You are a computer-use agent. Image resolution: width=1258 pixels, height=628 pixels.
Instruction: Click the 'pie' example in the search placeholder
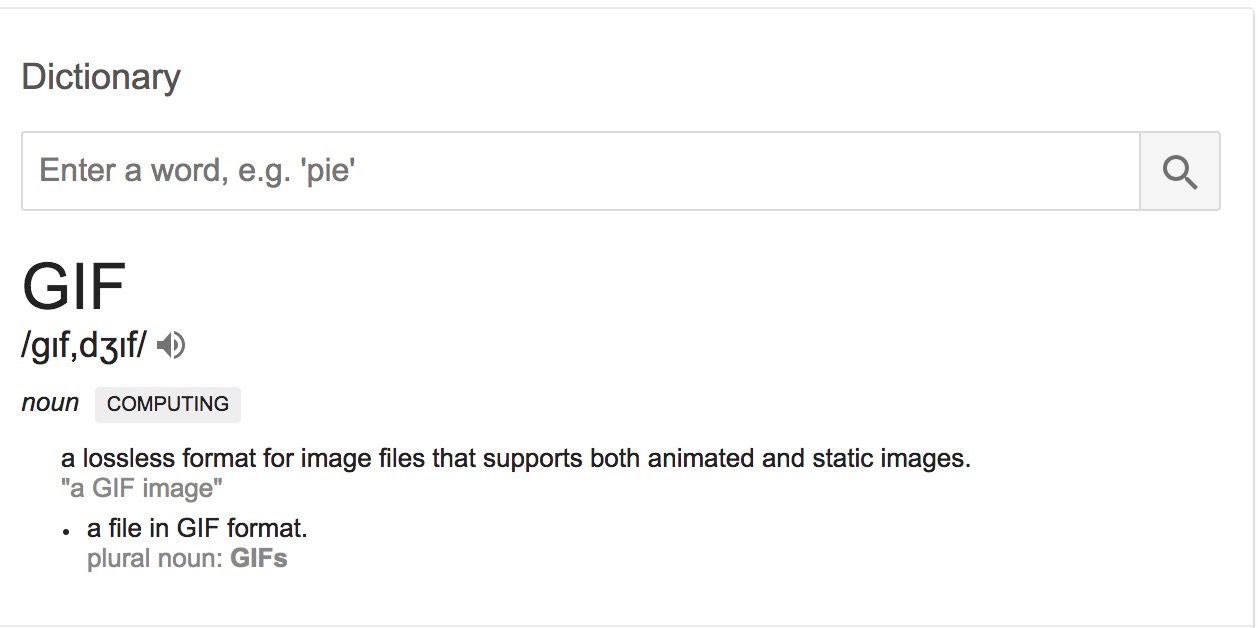point(330,171)
